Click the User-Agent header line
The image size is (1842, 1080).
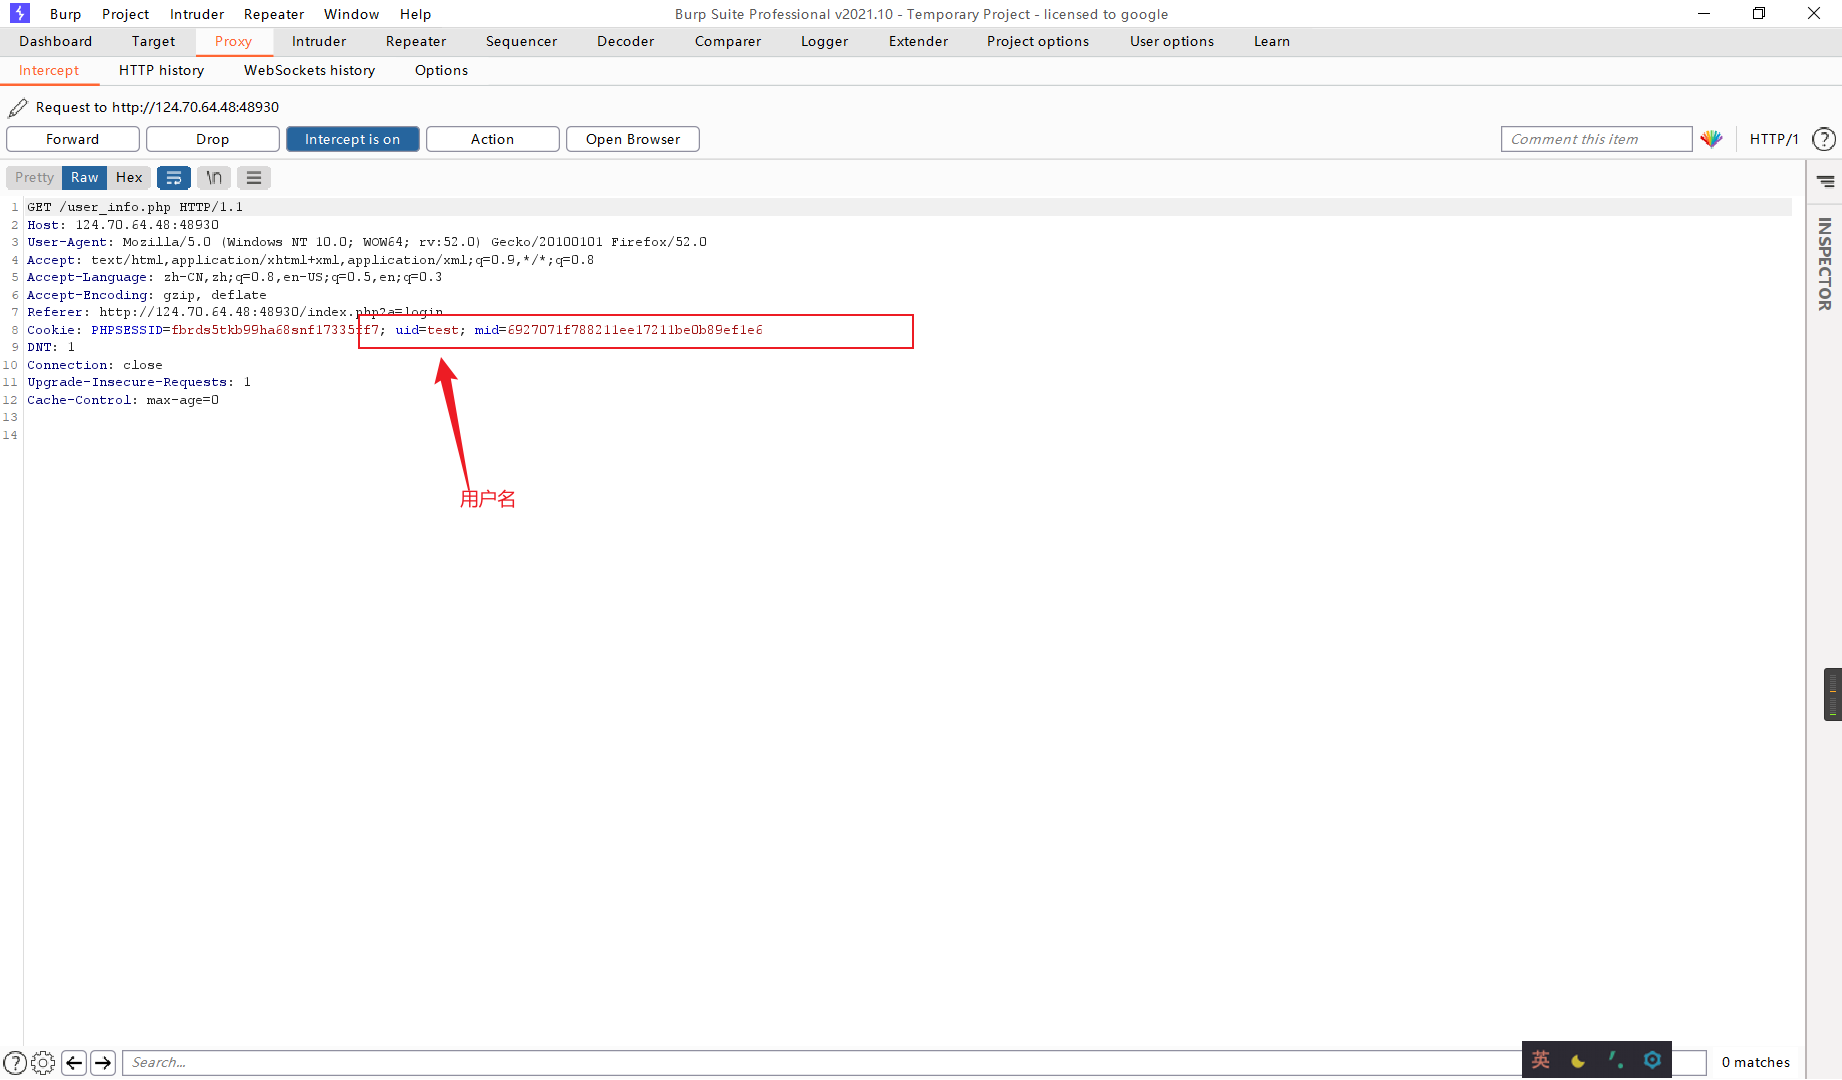(367, 242)
